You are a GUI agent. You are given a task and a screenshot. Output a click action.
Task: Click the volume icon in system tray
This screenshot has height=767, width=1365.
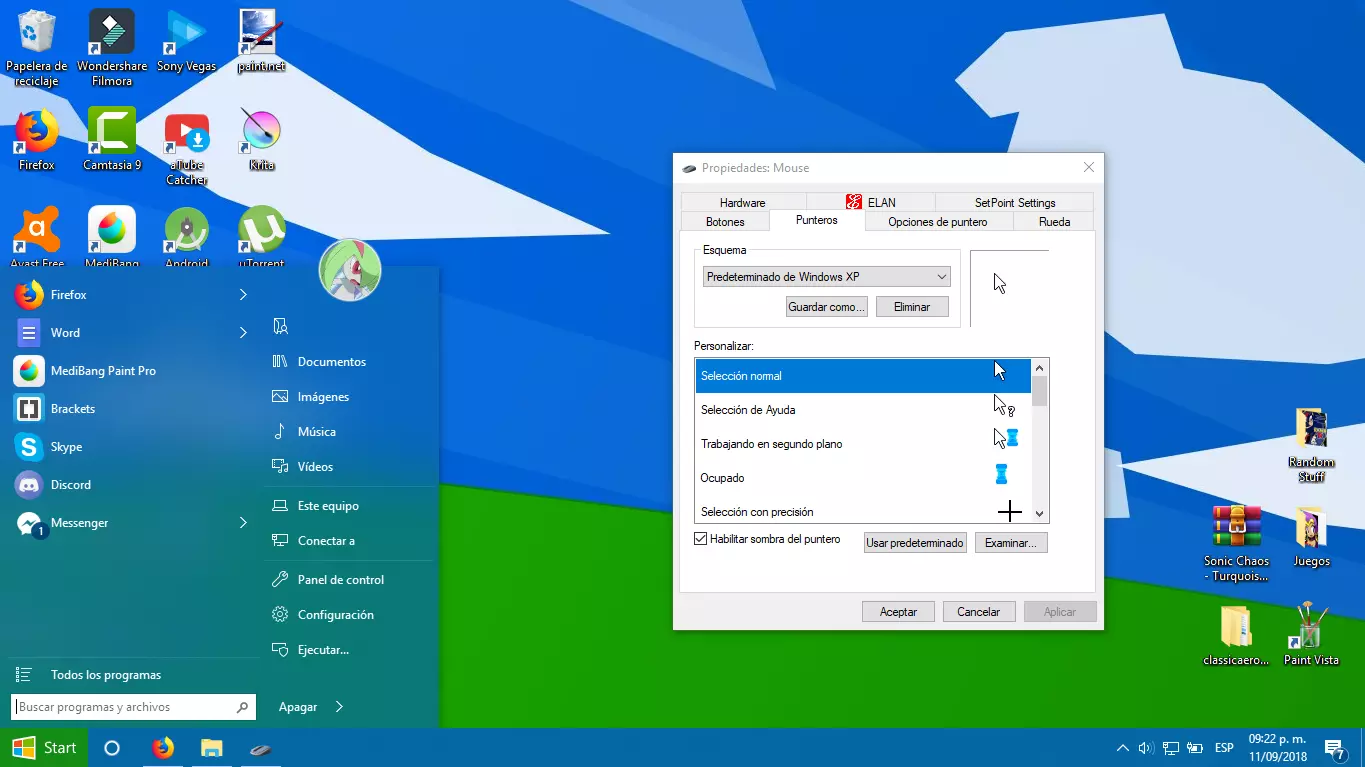click(x=1145, y=748)
